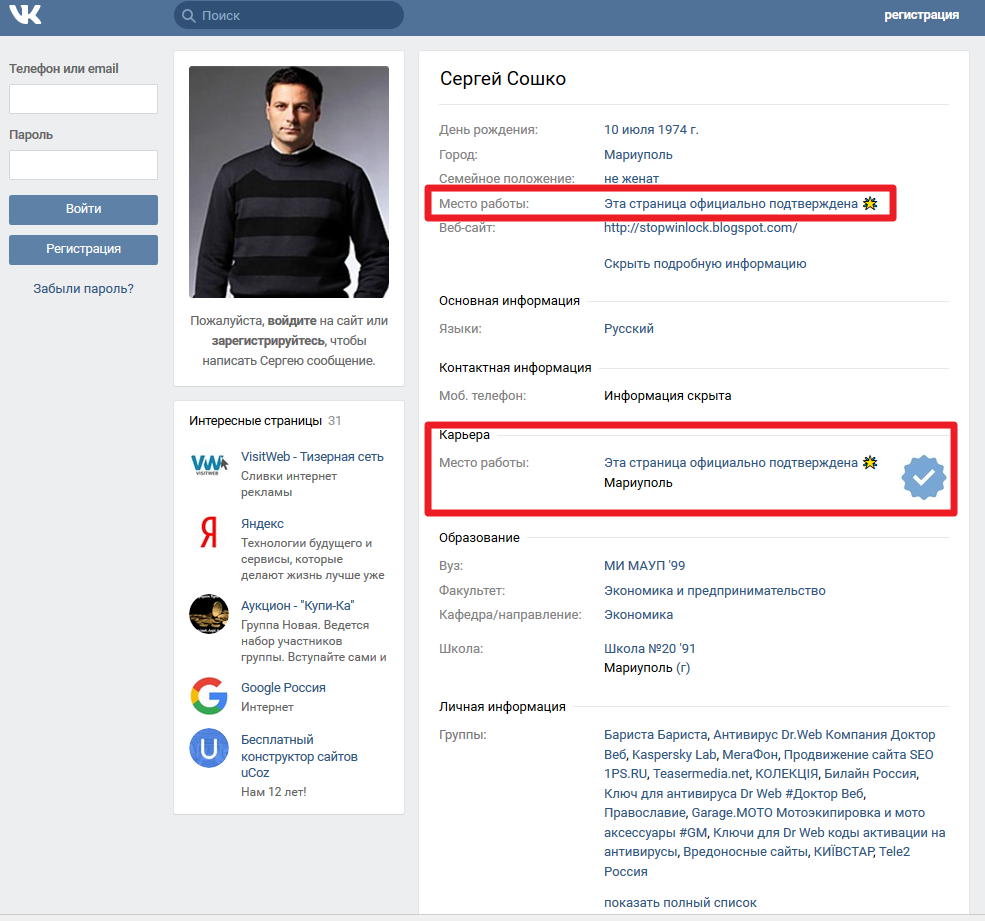Image resolution: width=985 pixels, height=922 pixels.
Task: Open the VisitWeb page logo
Action: pos(209,464)
